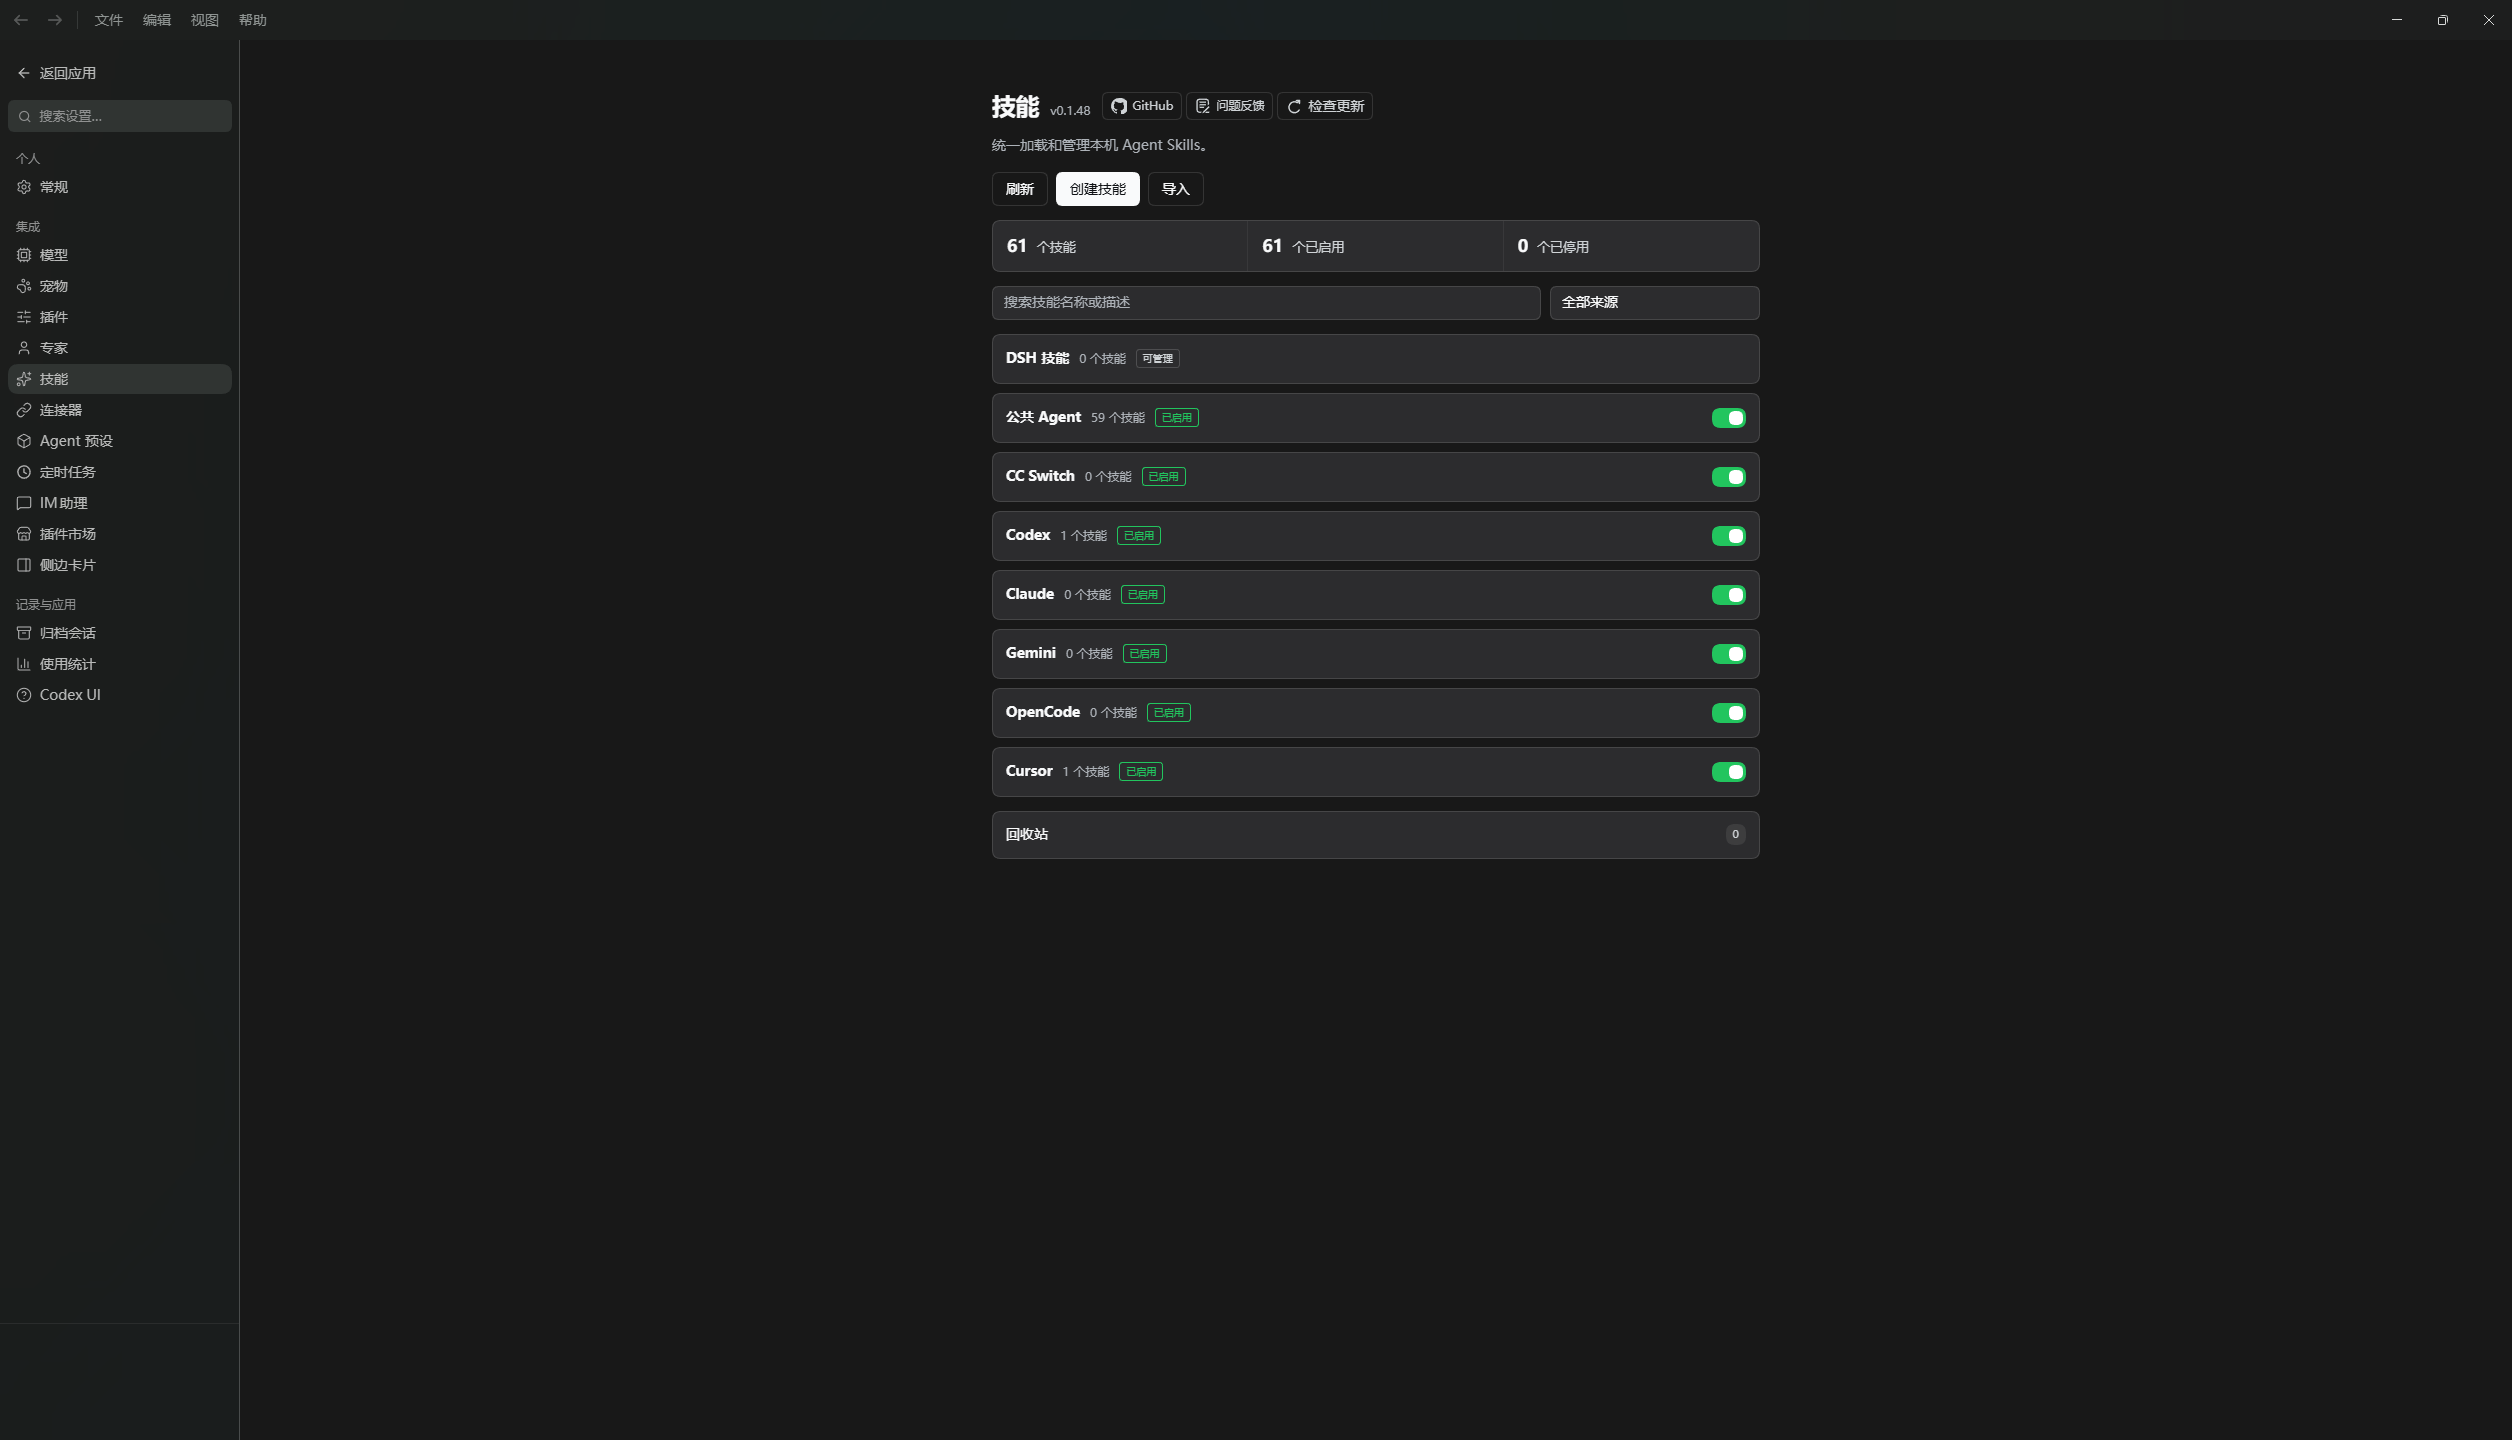Open scheduled tasks clock icon
The height and width of the screenshot is (1440, 2512).
[24, 472]
